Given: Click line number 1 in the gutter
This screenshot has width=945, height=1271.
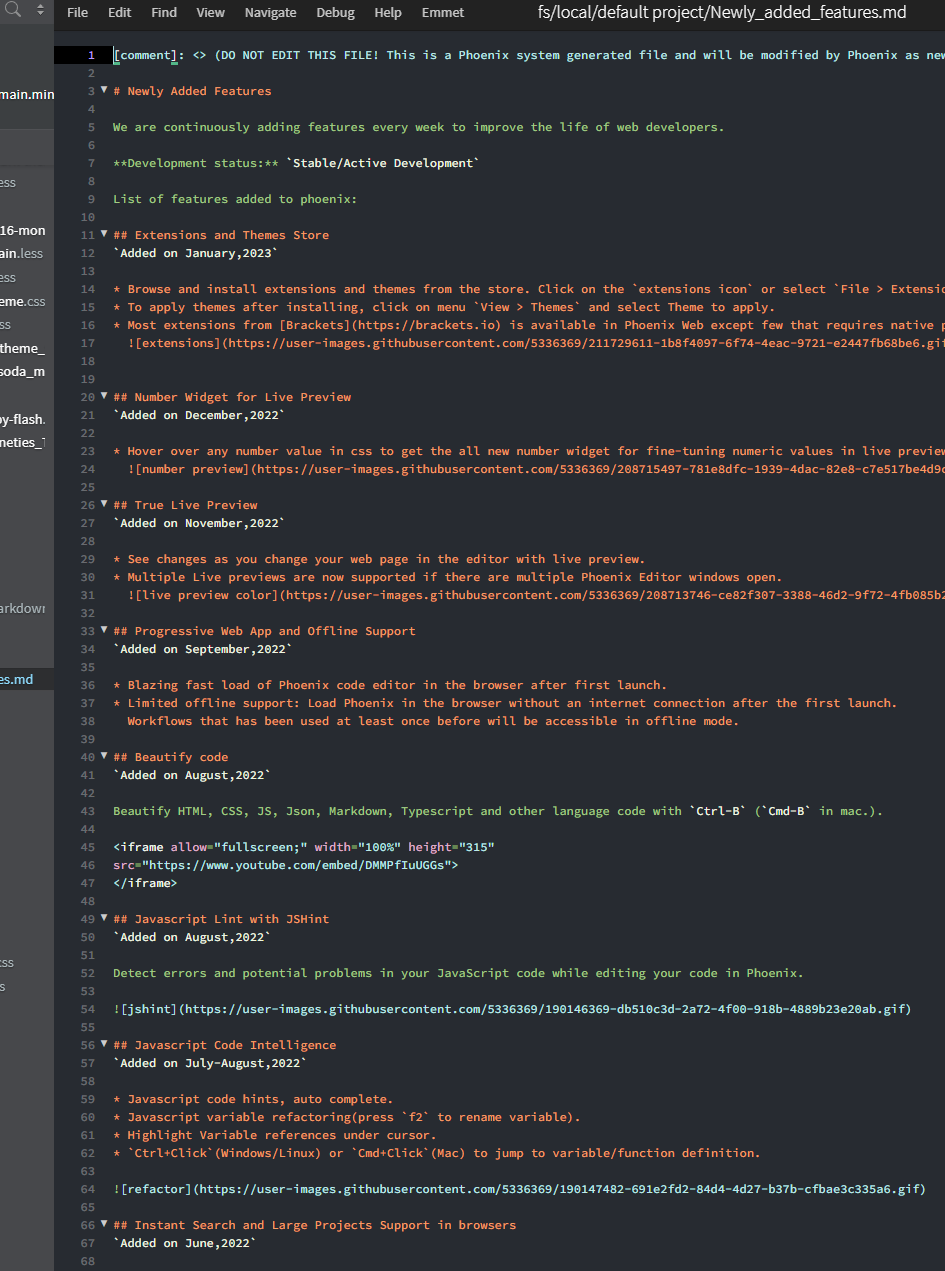Looking at the screenshot, I should (91, 54).
